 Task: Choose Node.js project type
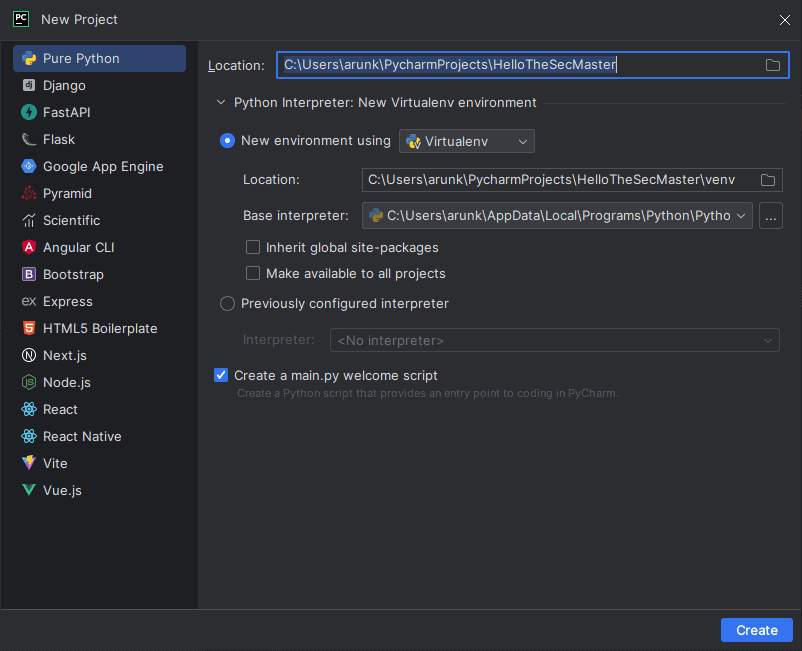[99, 383]
